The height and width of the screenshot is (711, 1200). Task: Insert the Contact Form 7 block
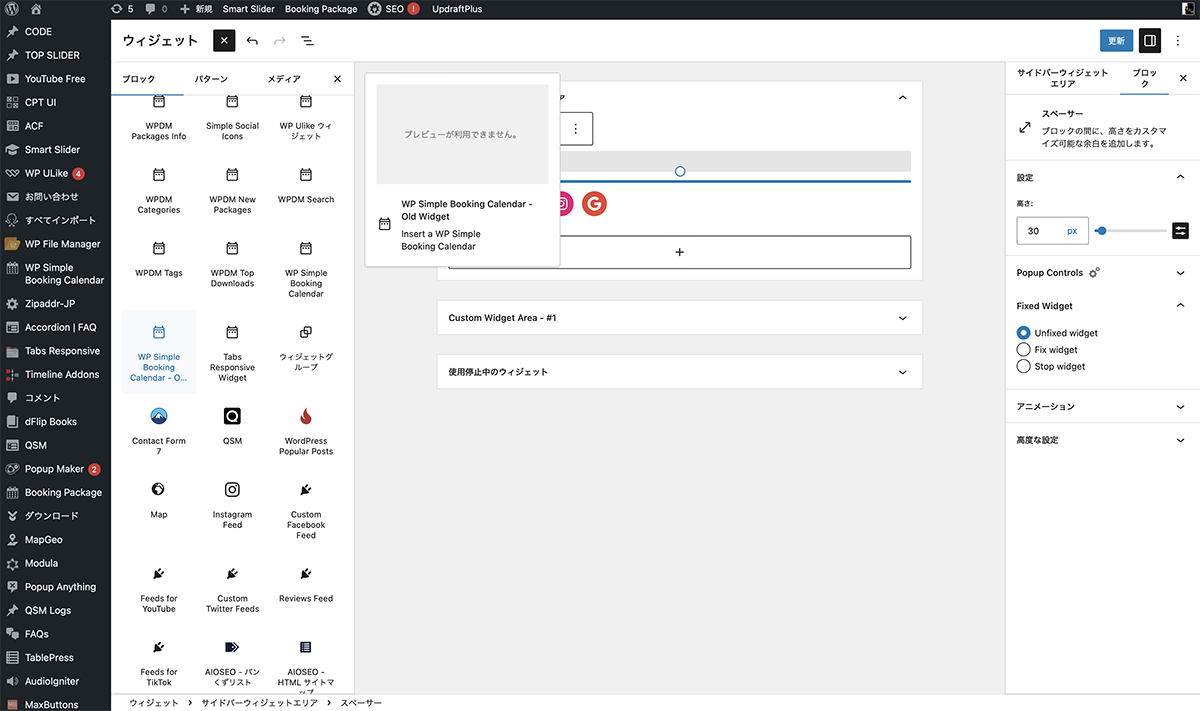tap(159, 430)
